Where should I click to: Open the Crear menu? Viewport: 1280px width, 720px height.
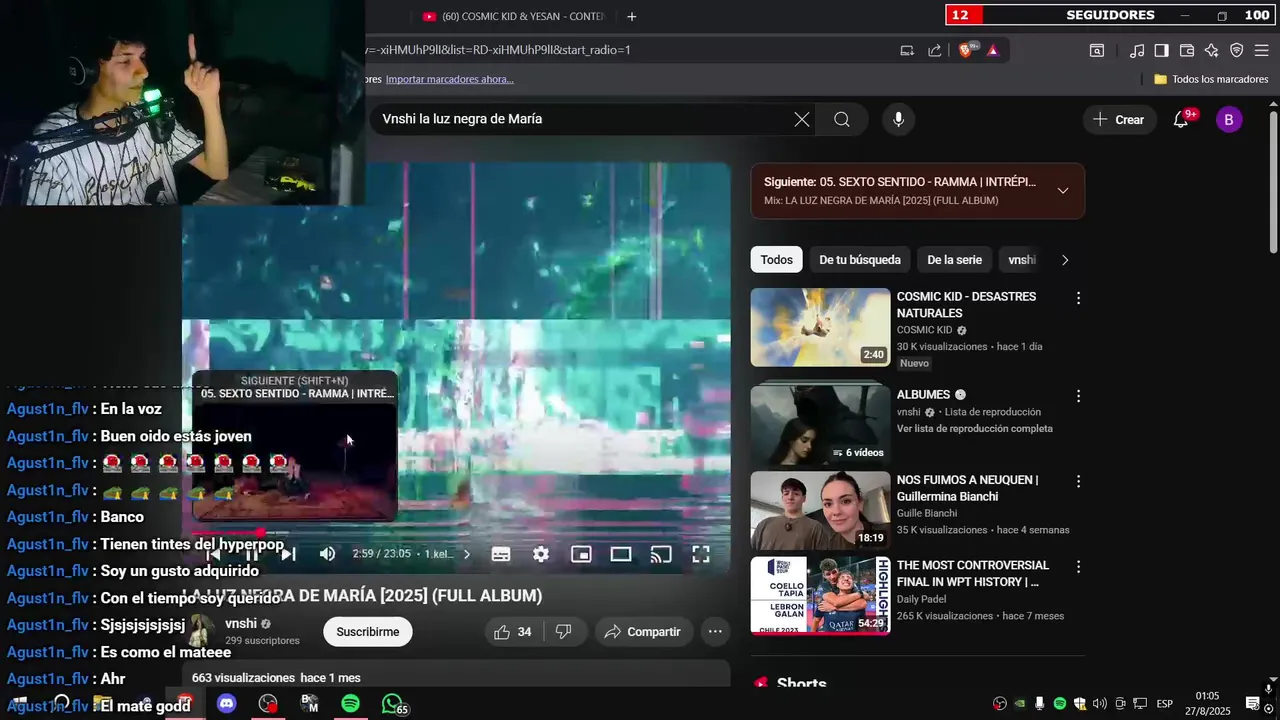pyautogui.click(x=1119, y=120)
